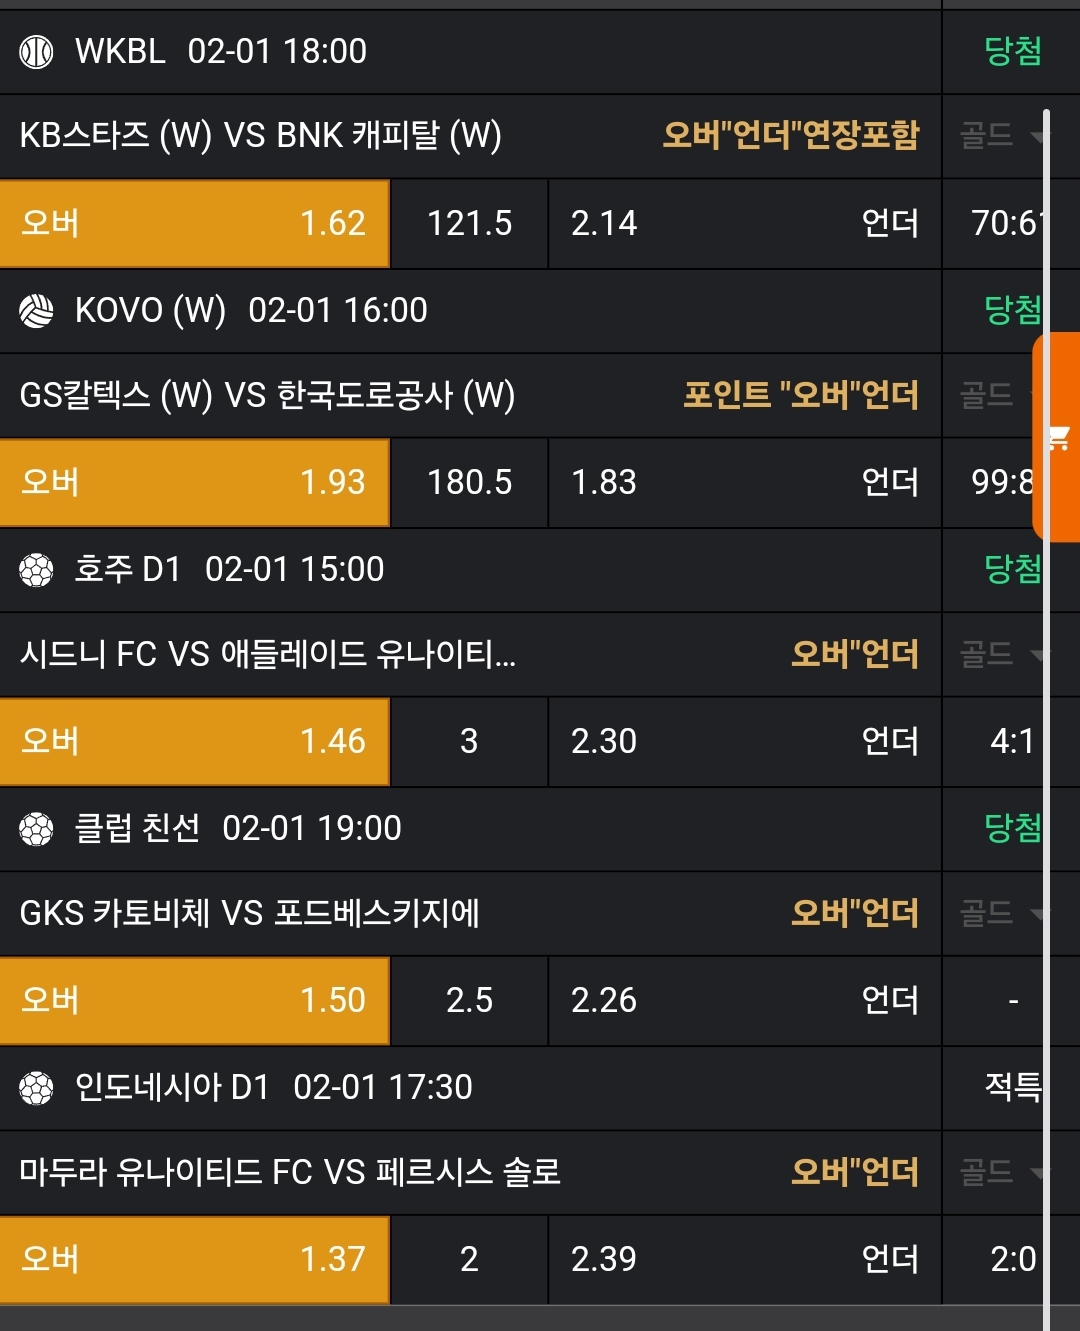Click the 180.5 handicap line value
Image resolution: width=1080 pixels, height=1331 pixels.
click(469, 482)
